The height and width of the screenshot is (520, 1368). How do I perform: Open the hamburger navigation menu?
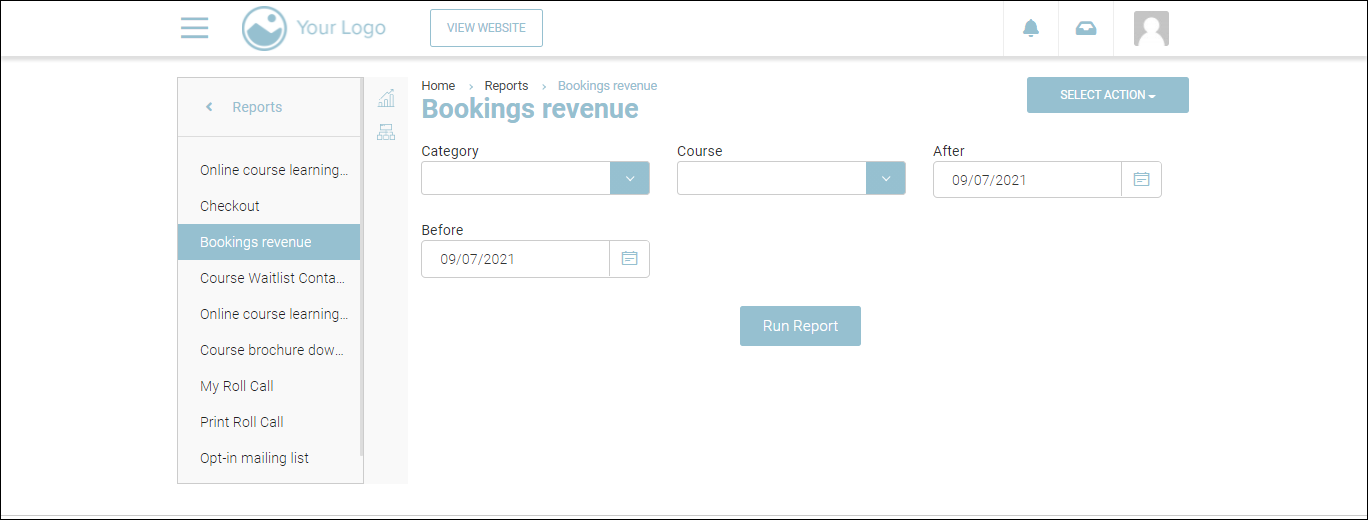coord(194,28)
